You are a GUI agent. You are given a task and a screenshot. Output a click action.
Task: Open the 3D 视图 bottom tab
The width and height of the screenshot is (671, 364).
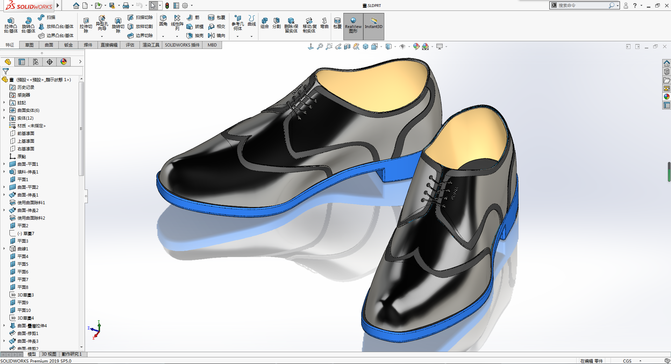coord(49,354)
